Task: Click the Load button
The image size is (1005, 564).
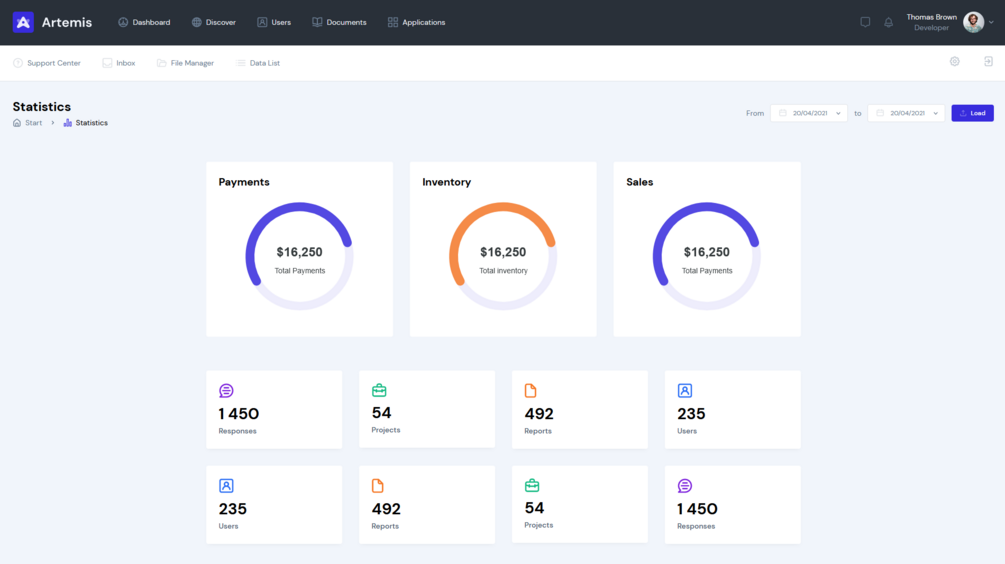Action: (972, 113)
